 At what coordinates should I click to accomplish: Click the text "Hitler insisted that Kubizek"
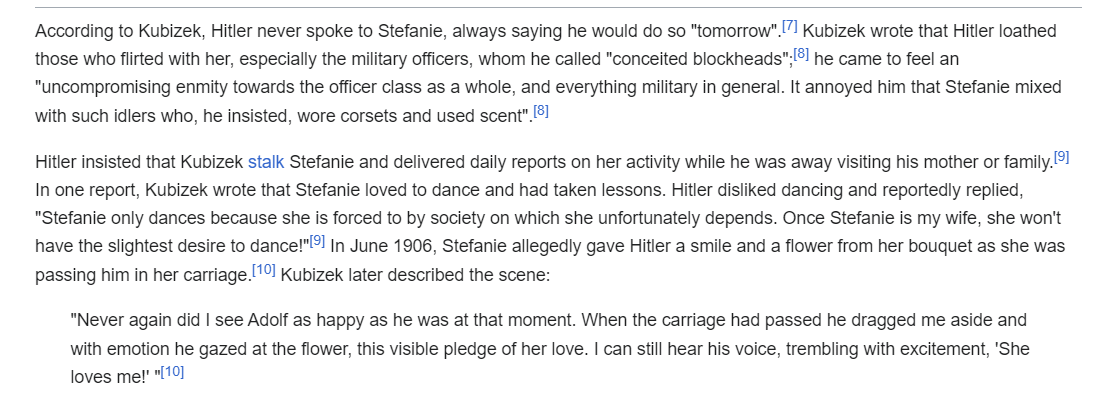point(139,162)
